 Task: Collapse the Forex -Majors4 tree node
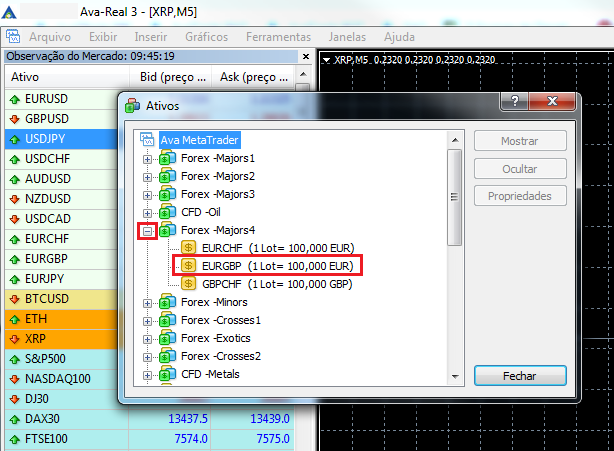point(147,231)
